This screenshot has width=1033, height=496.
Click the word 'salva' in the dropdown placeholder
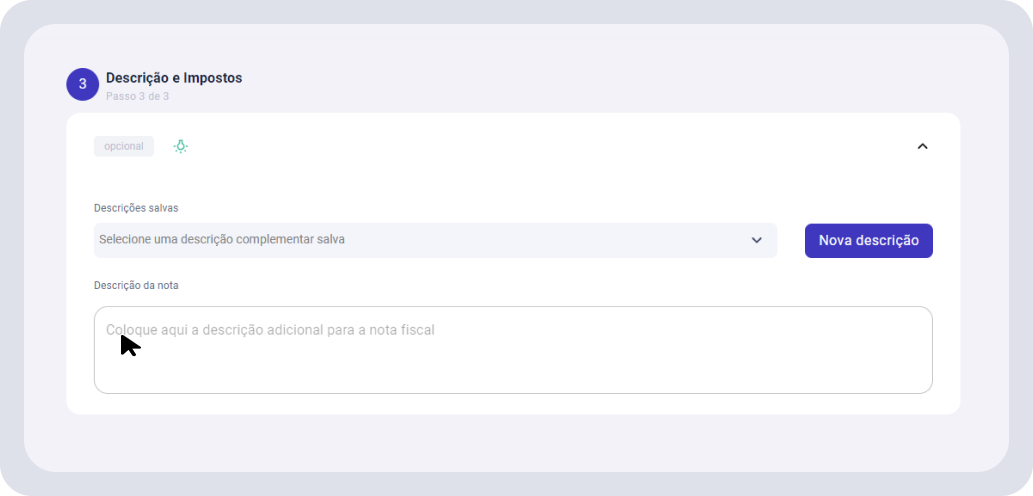[331, 239]
